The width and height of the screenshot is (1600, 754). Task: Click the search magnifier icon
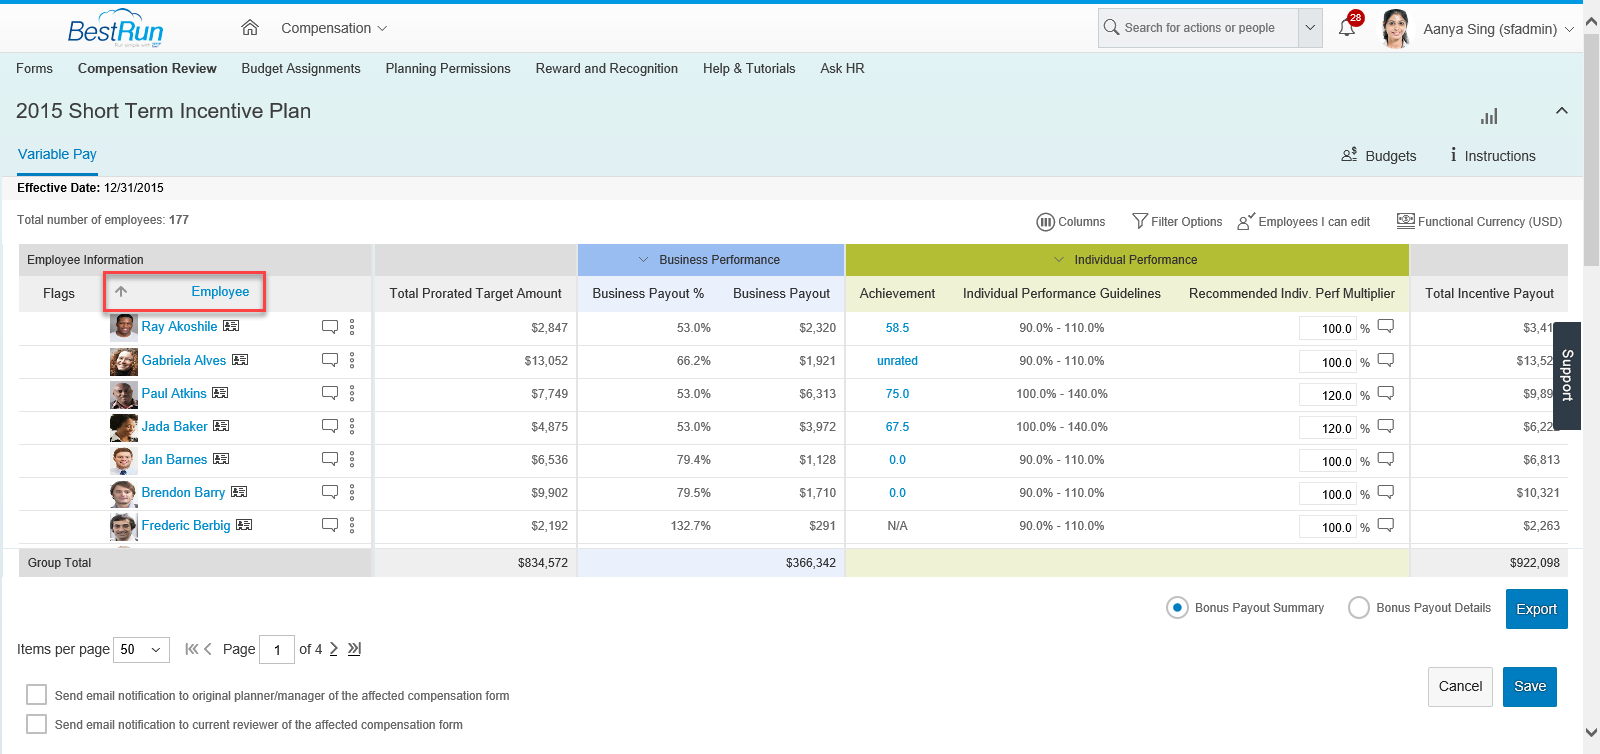tap(1111, 28)
